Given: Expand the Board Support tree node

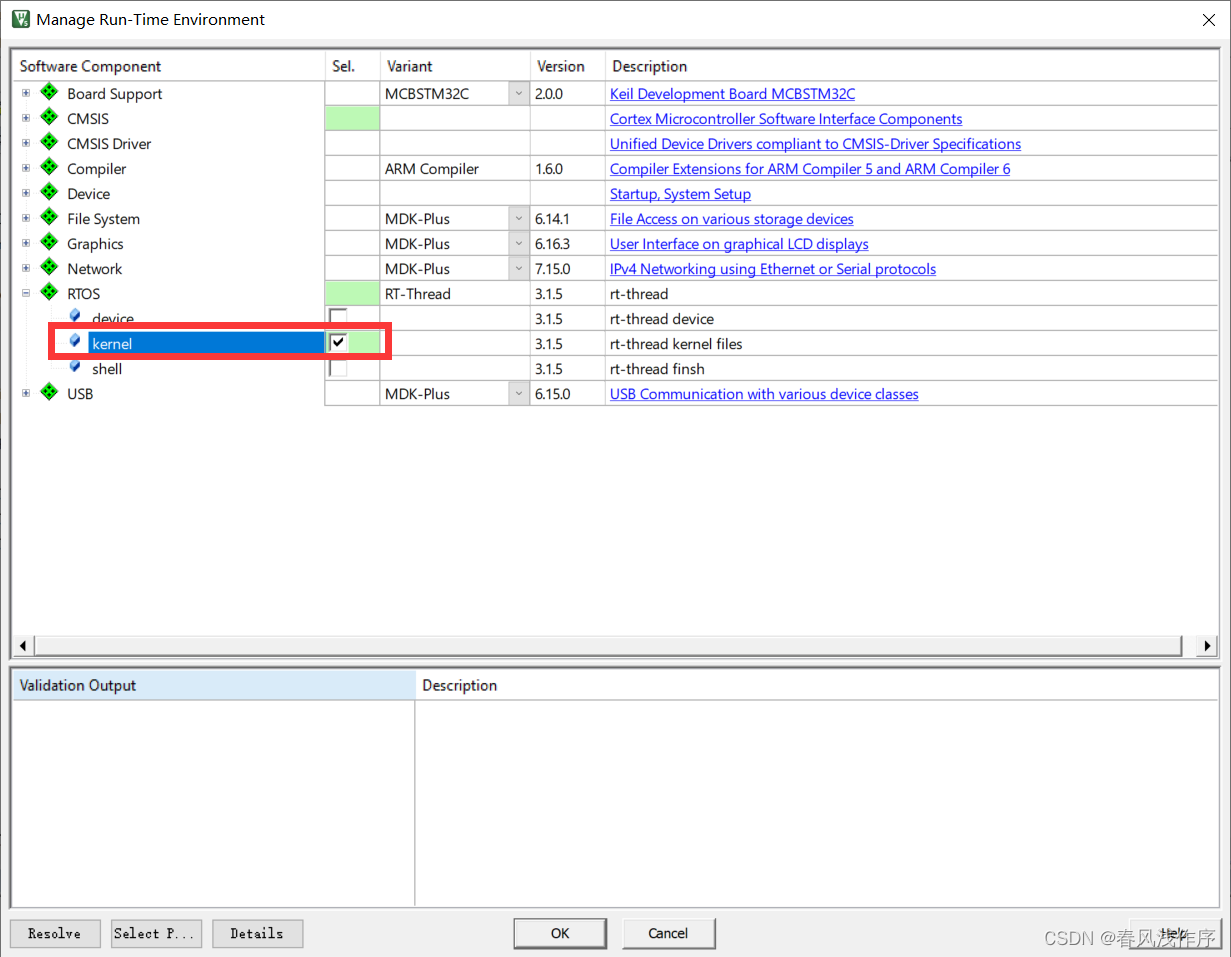Looking at the screenshot, I should [26, 93].
